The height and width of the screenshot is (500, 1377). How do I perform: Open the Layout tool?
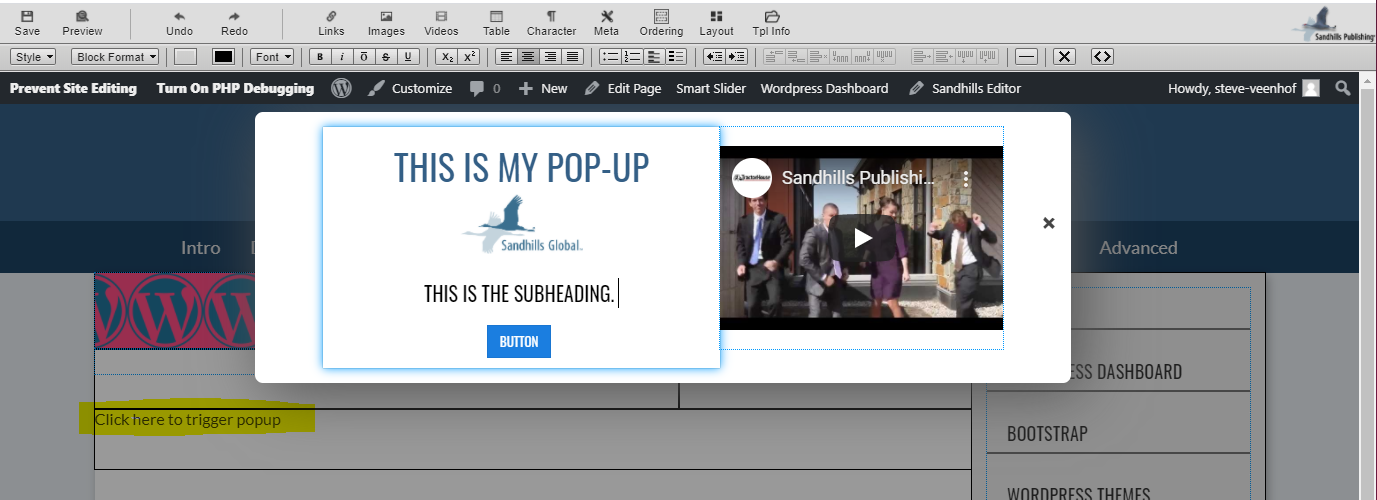point(716,23)
